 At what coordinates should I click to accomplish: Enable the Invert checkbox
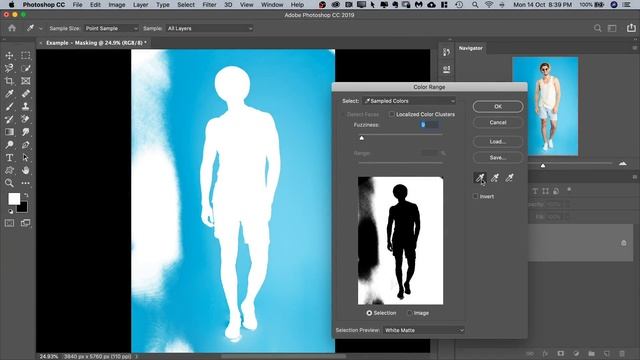coord(475,196)
